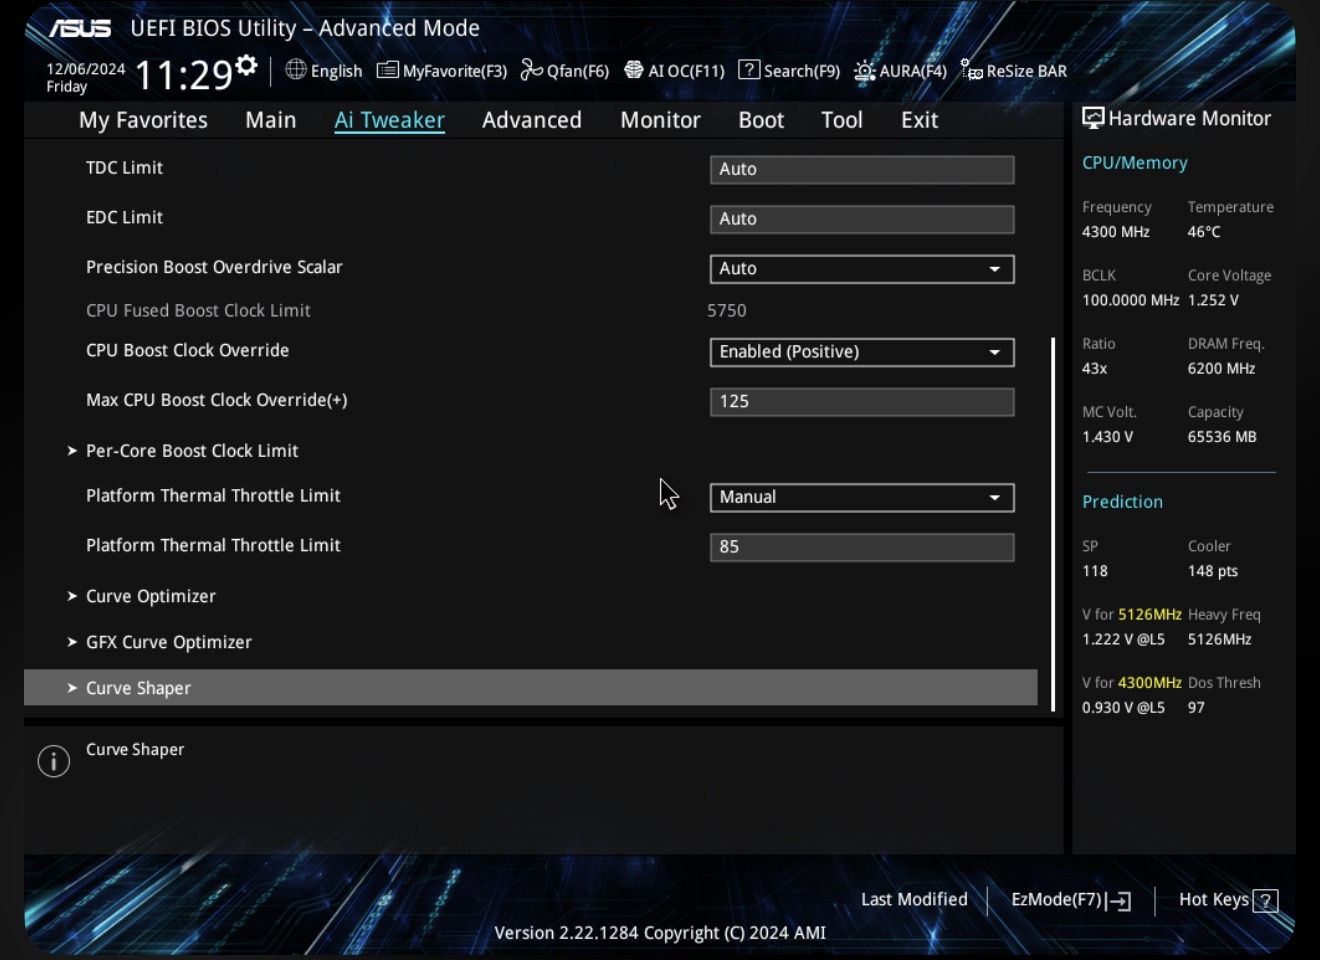Click the AURA lighting icon
Screen dimensions: 1320x960
(865, 71)
